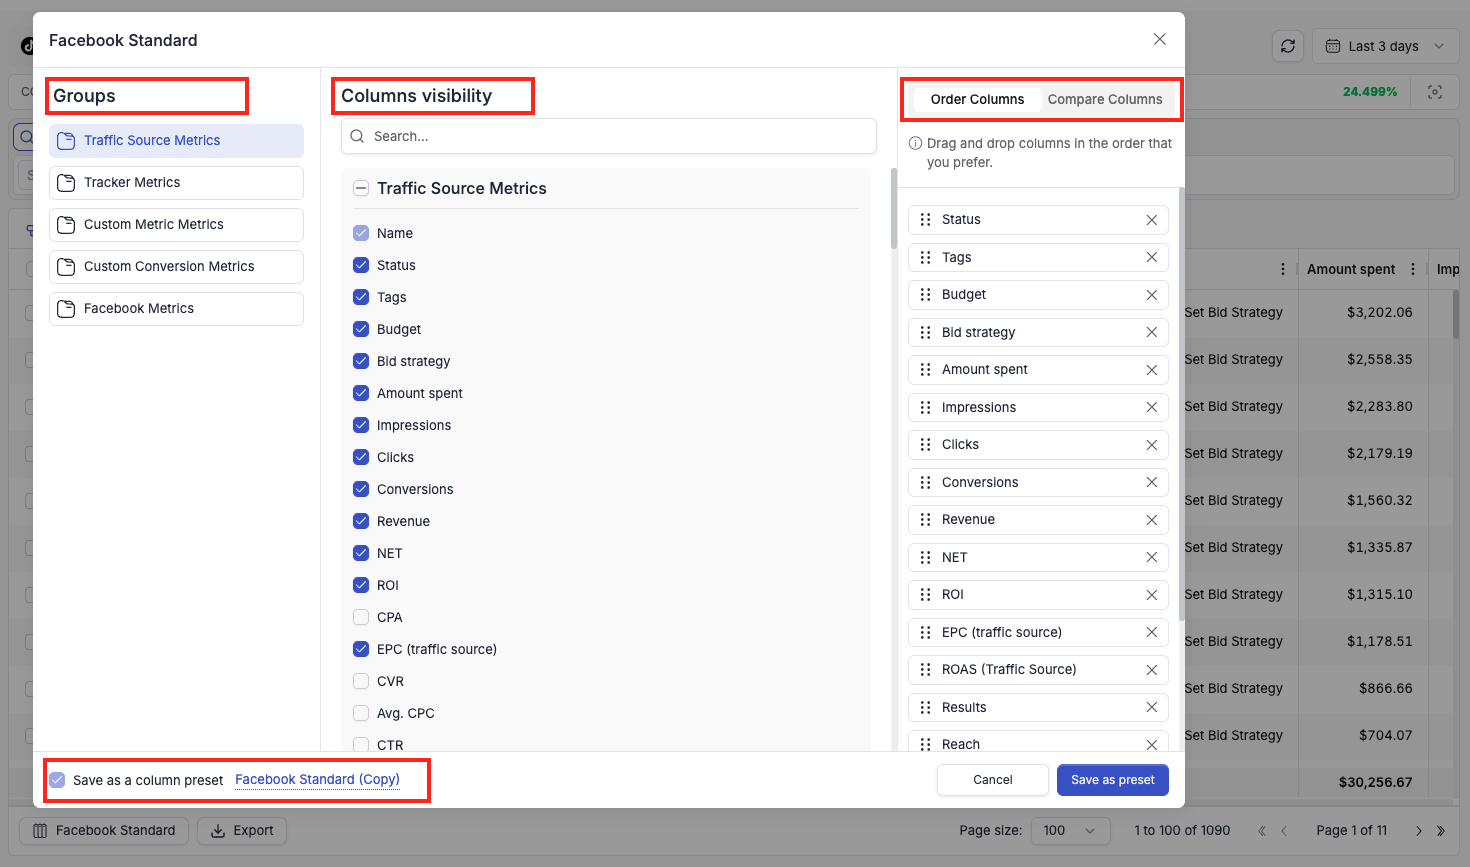Viewport: 1470px width, 867px height.
Task: Open the Page size 100 dropdown
Action: 1072,830
